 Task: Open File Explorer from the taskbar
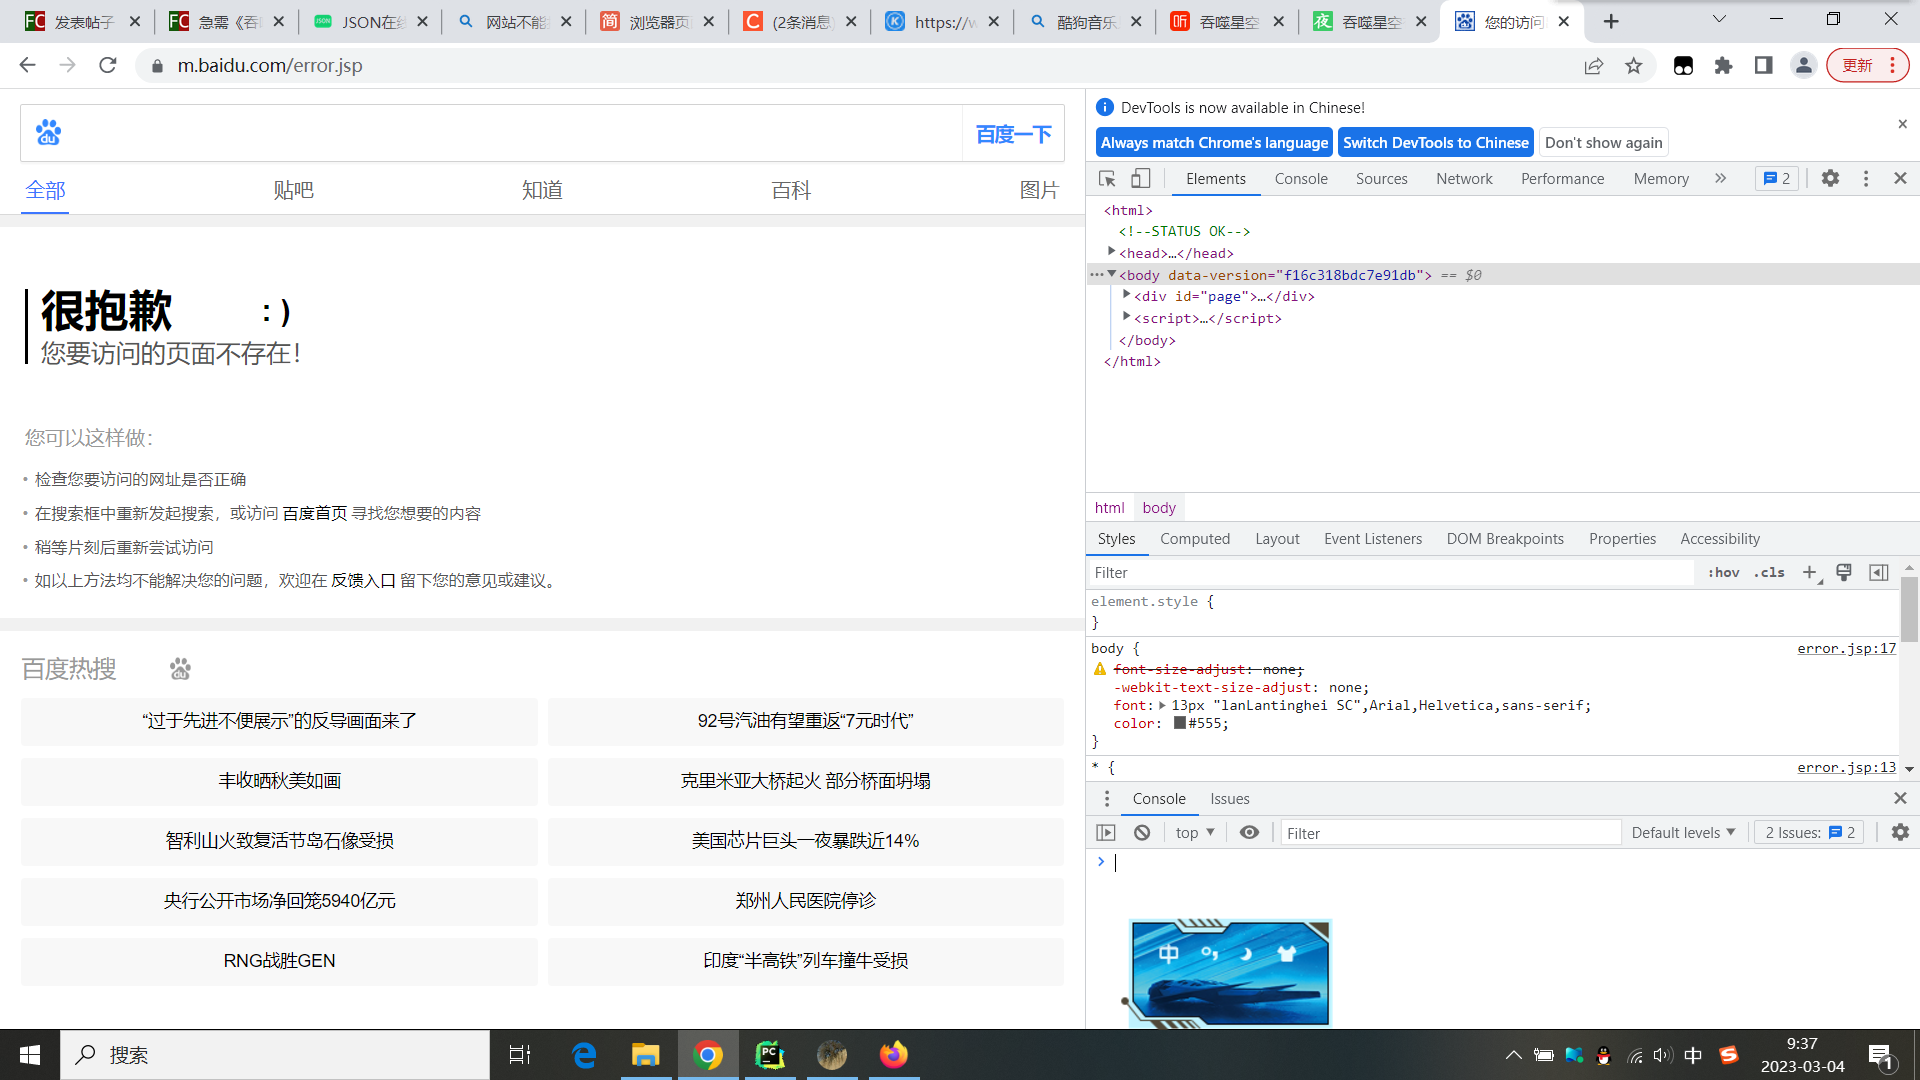[645, 1055]
